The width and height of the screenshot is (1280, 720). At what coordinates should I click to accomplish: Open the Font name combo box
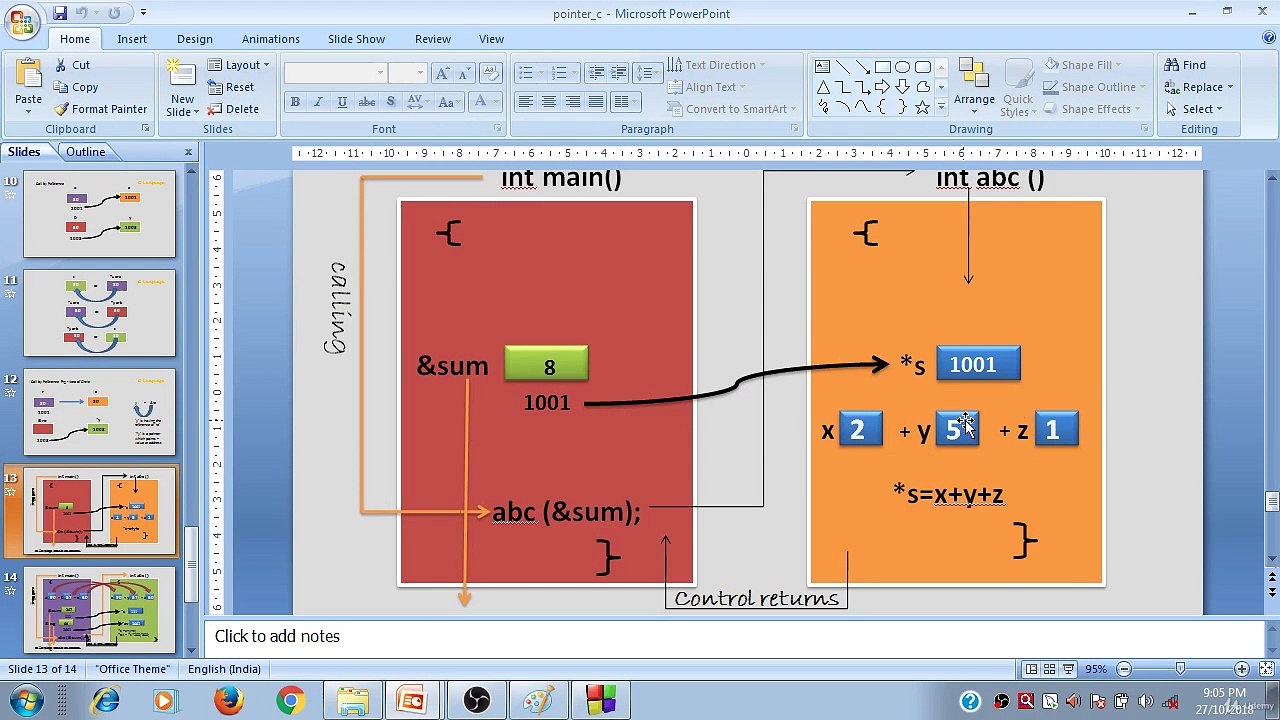click(x=335, y=73)
